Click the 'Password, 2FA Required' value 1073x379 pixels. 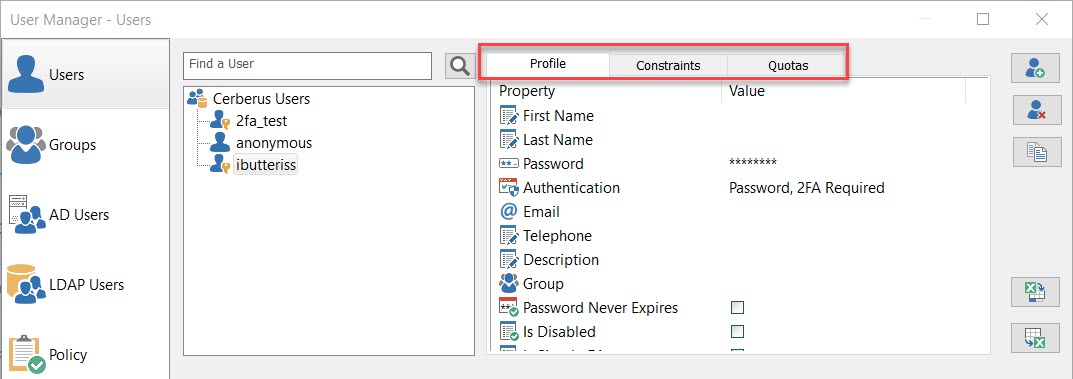[x=807, y=187]
